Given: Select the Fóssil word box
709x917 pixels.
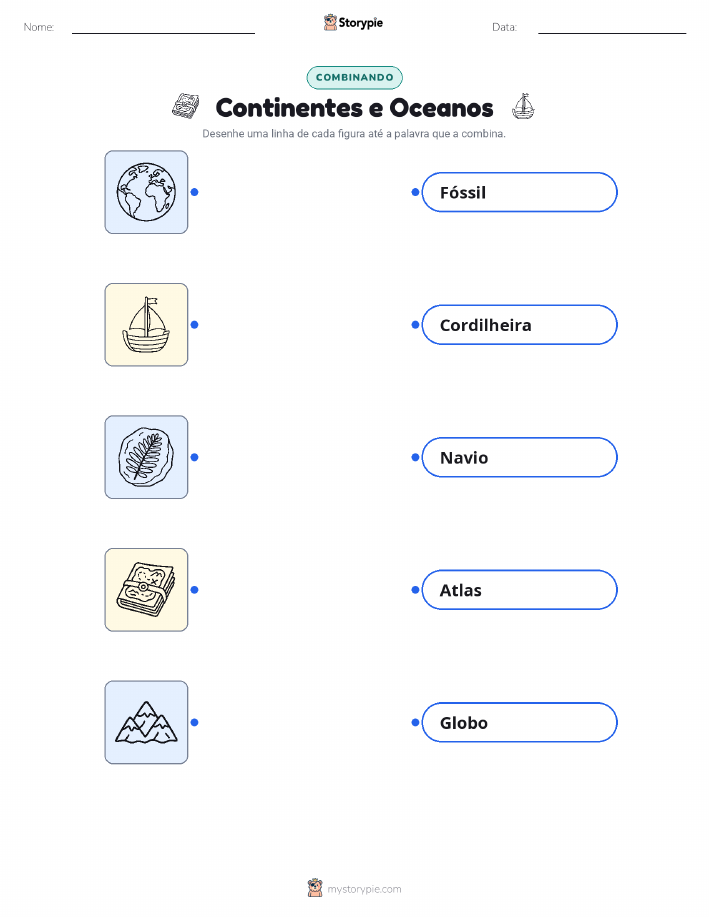Looking at the screenshot, I should 519,192.
